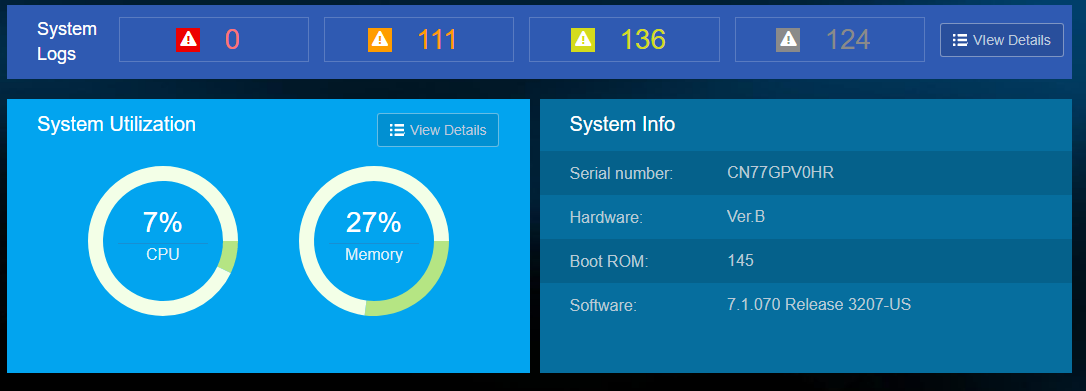Click the red 0 log count
This screenshot has width=1086, height=391.
[x=232, y=40]
